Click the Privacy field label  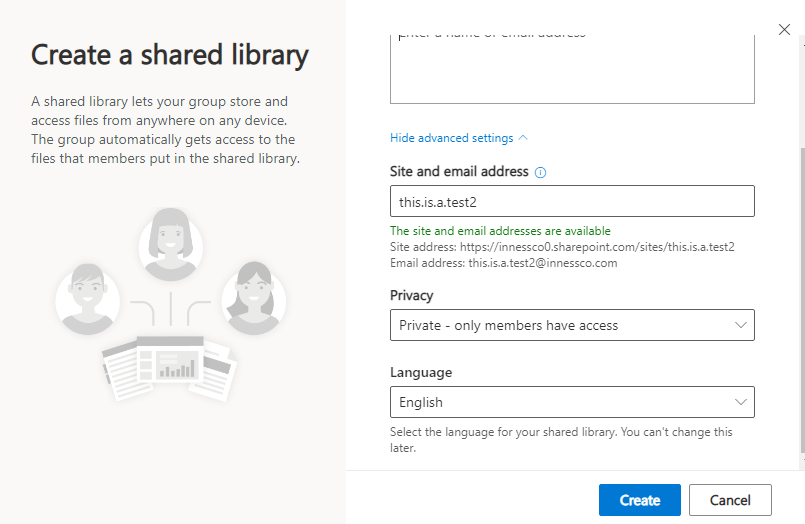(412, 296)
